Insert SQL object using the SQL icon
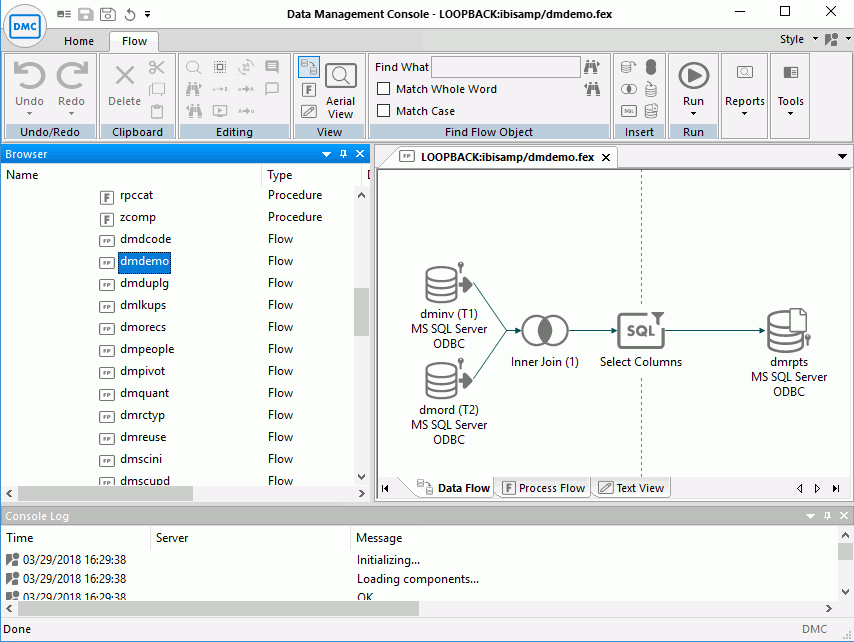854x642 pixels. click(x=629, y=111)
